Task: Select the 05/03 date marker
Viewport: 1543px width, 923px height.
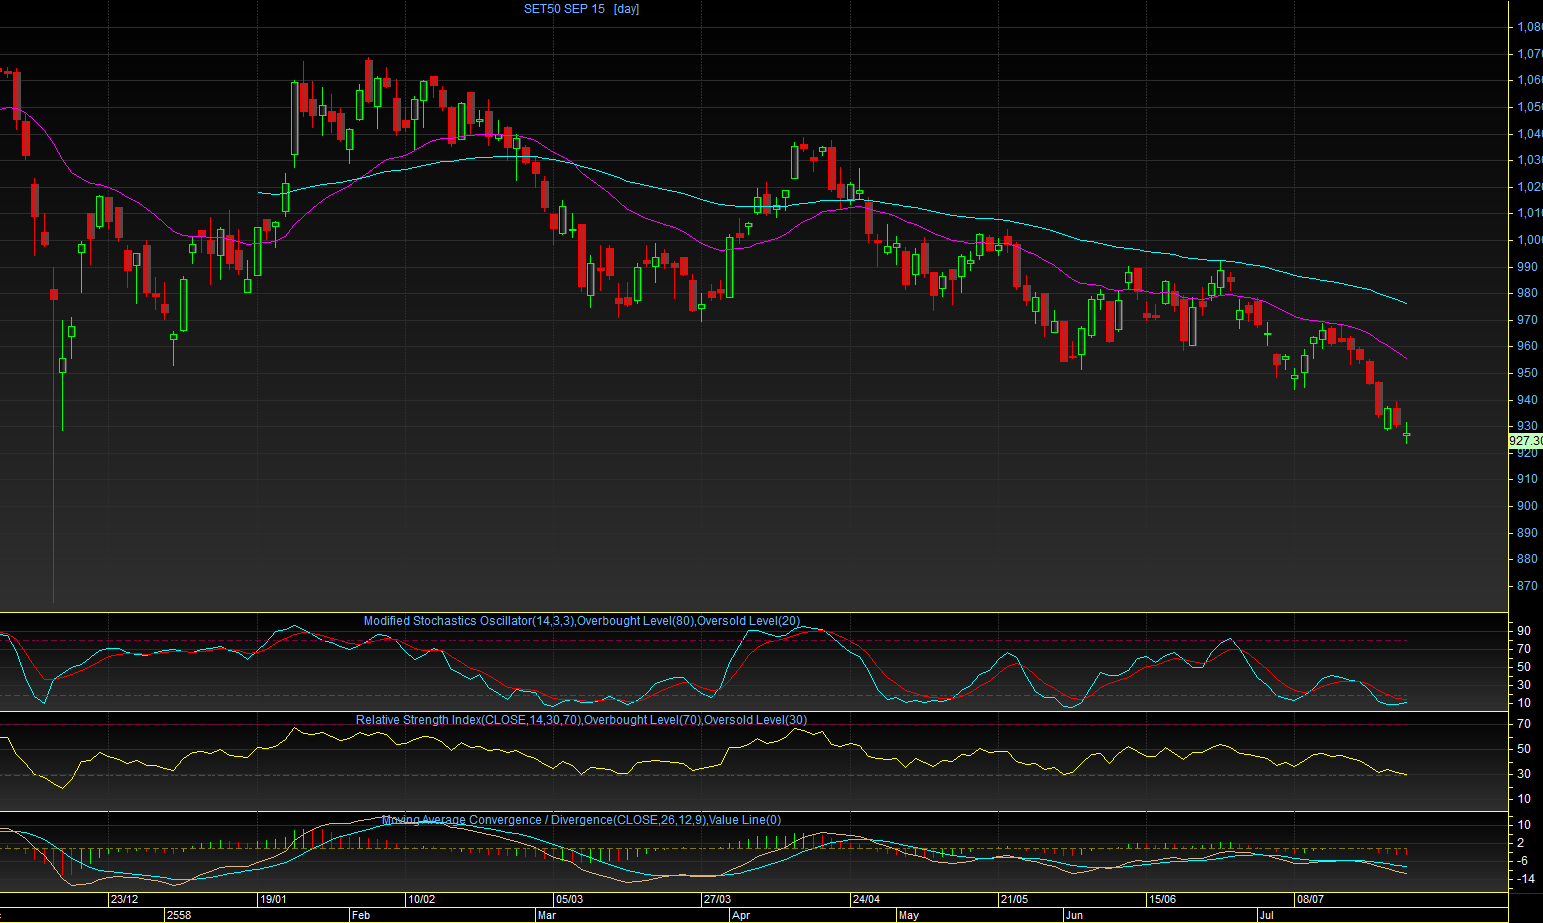Action: coord(569,899)
